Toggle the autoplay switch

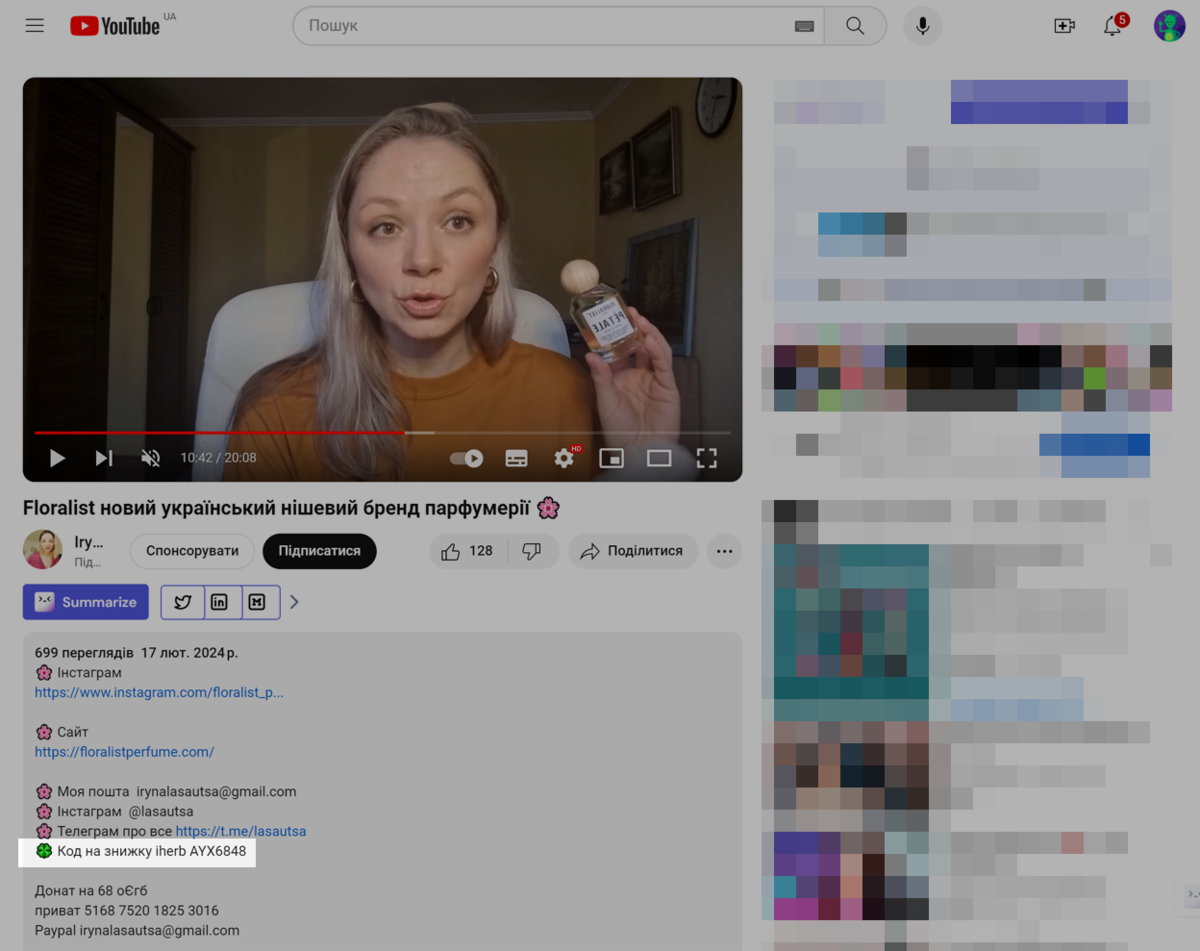(466, 458)
